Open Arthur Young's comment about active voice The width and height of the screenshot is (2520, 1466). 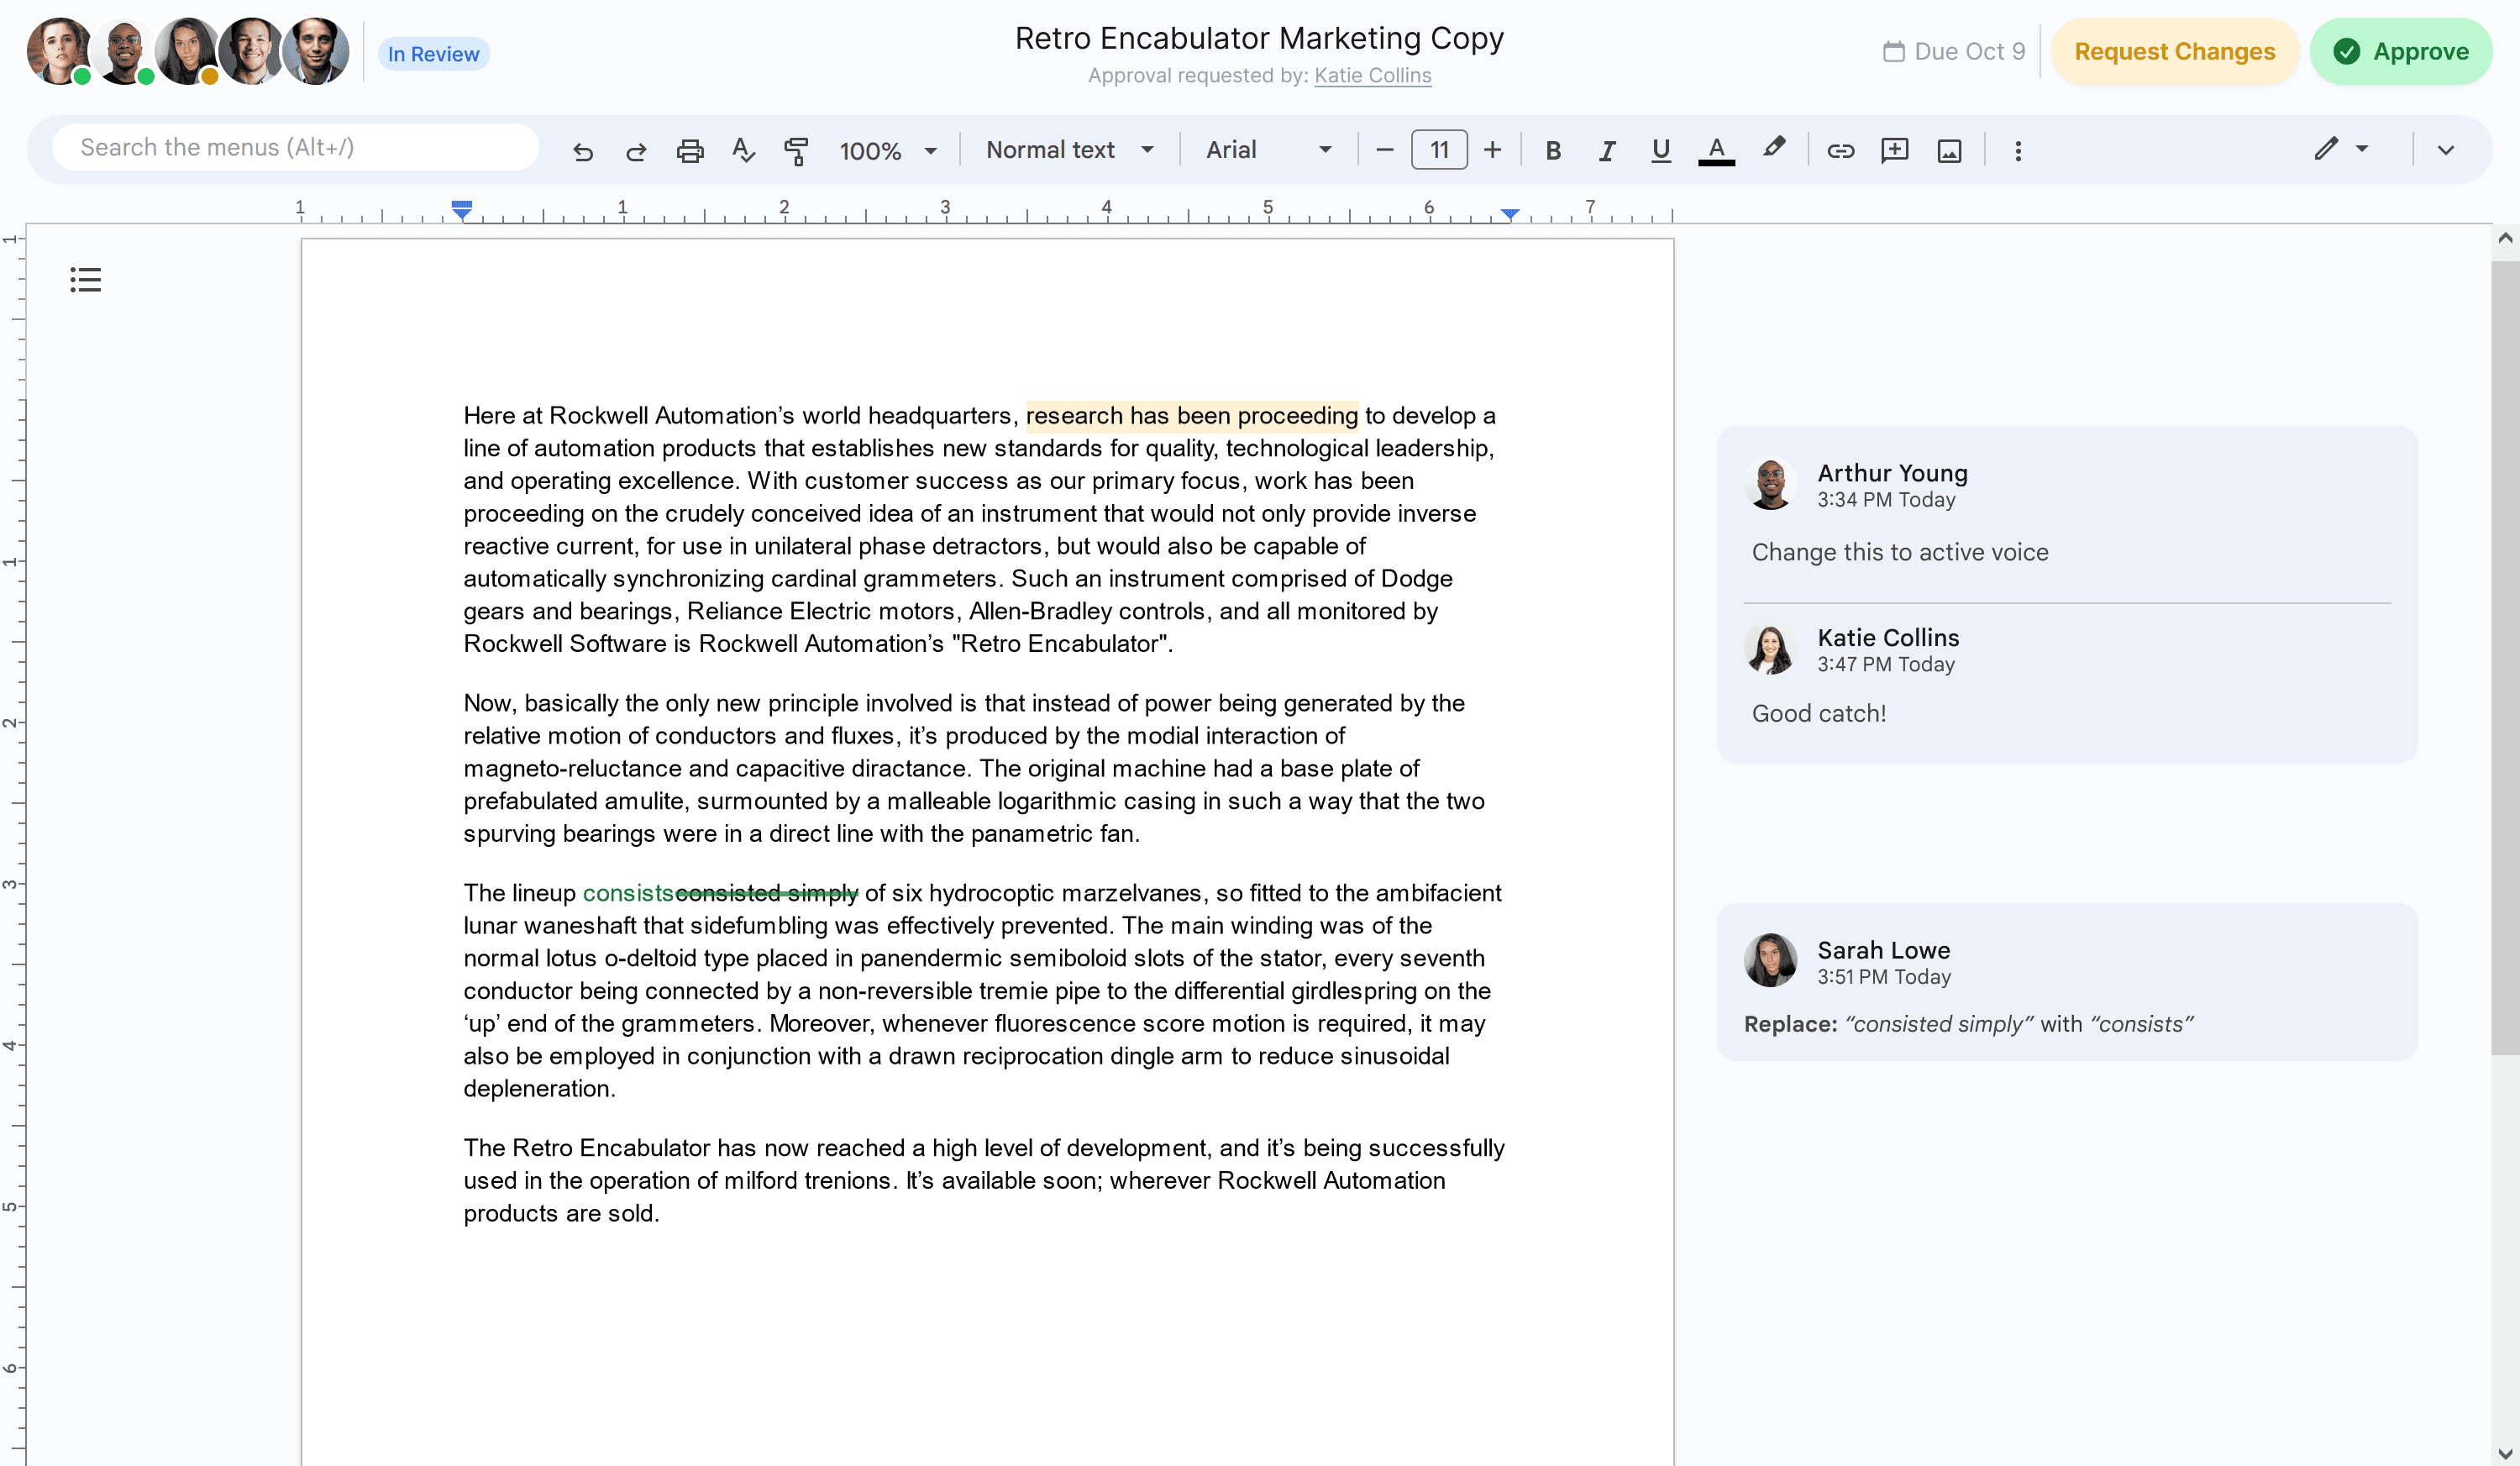1900,552
